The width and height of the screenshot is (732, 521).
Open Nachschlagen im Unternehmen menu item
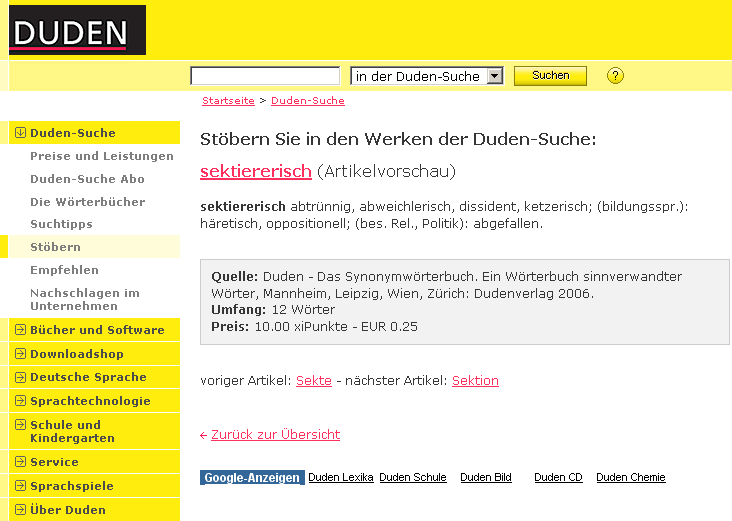tap(85, 299)
